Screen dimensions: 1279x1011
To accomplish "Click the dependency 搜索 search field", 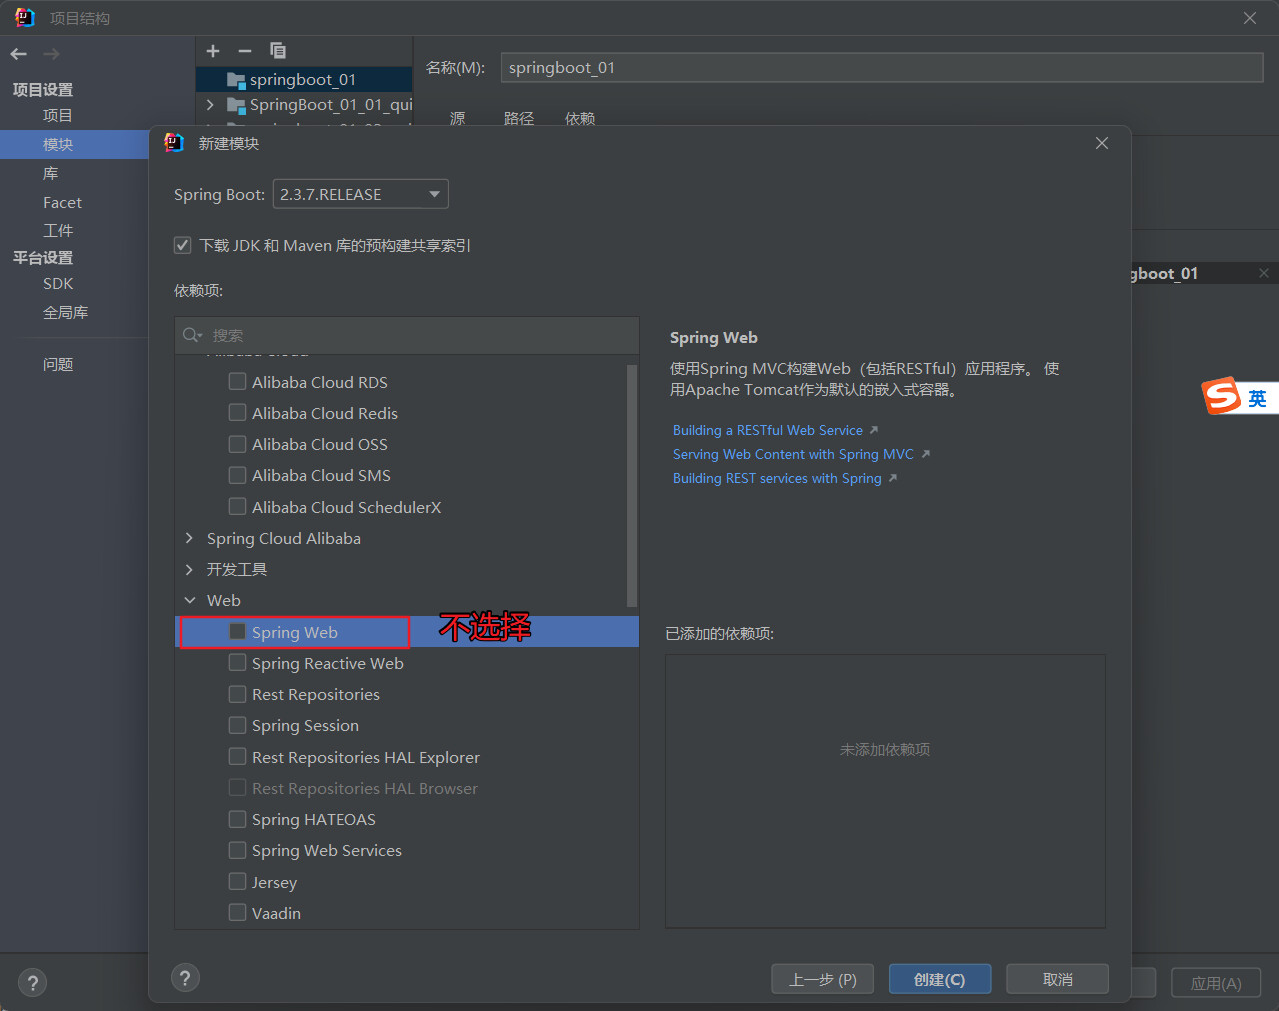I will tap(407, 335).
